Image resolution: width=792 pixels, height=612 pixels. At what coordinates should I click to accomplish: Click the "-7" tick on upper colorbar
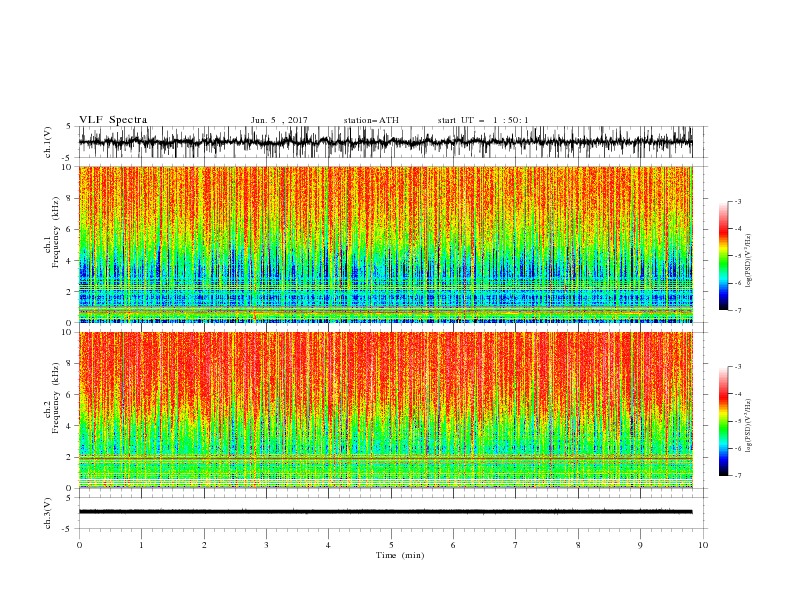pyautogui.click(x=737, y=311)
